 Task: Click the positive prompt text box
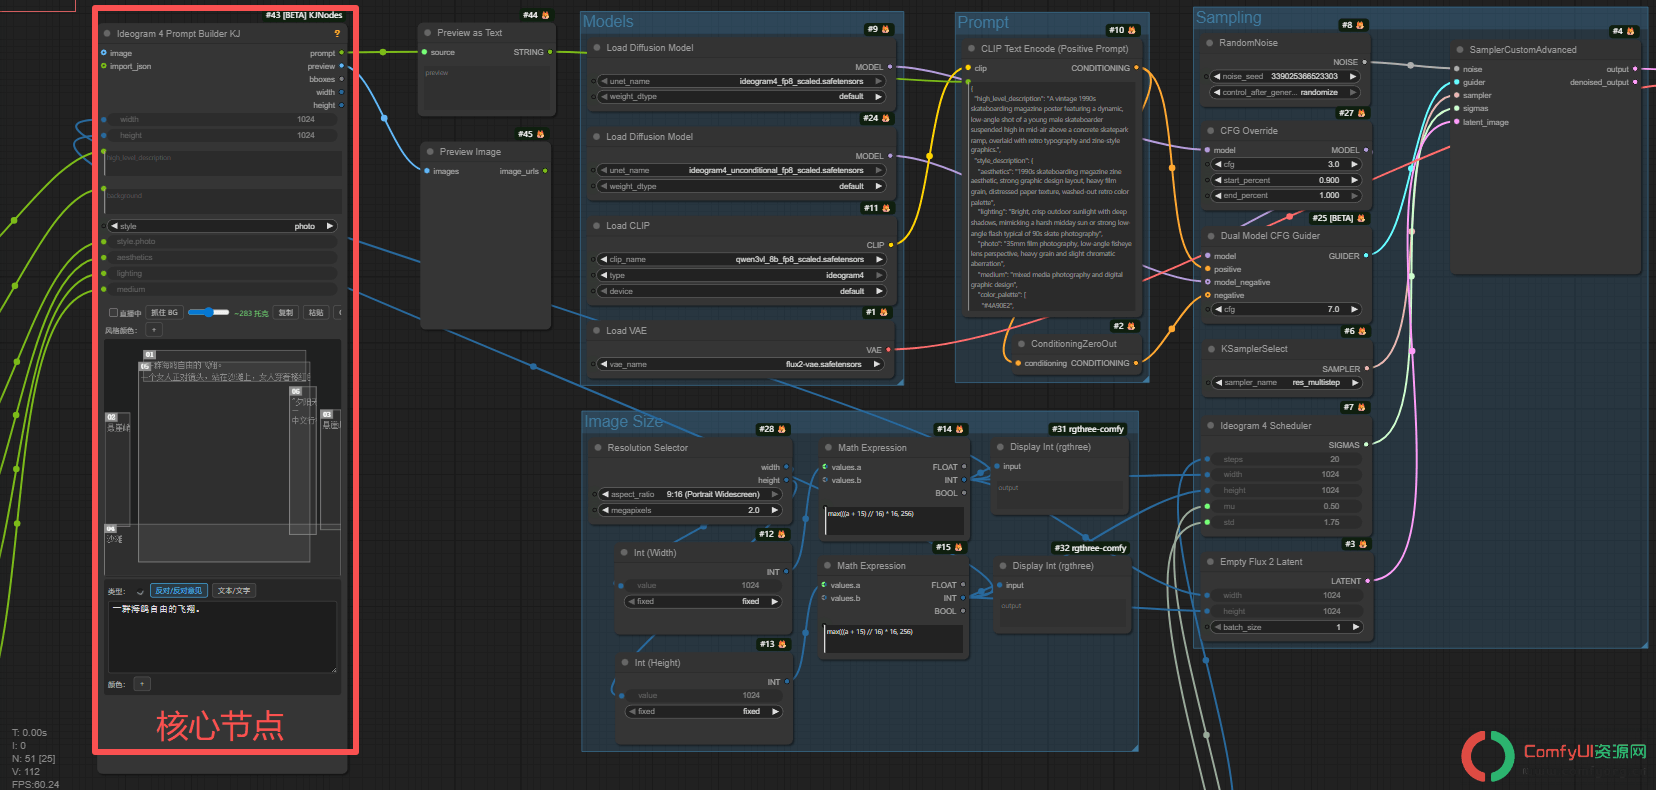(1052, 198)
